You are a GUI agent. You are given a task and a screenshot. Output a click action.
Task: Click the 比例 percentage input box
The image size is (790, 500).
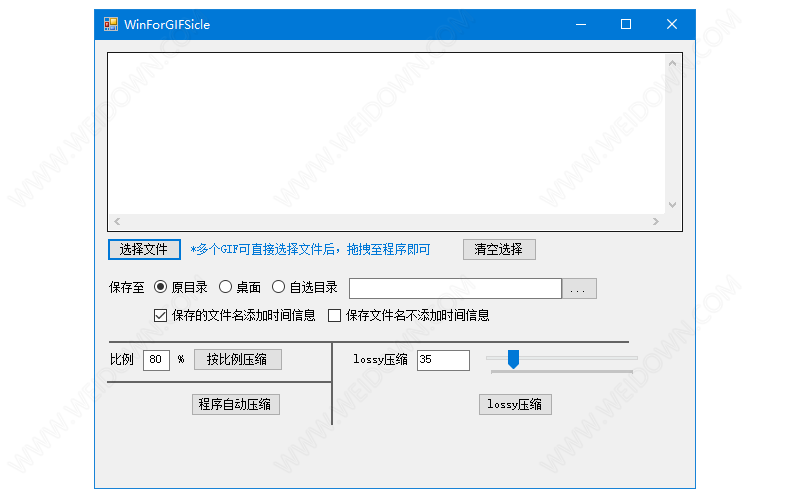[156, 359]
